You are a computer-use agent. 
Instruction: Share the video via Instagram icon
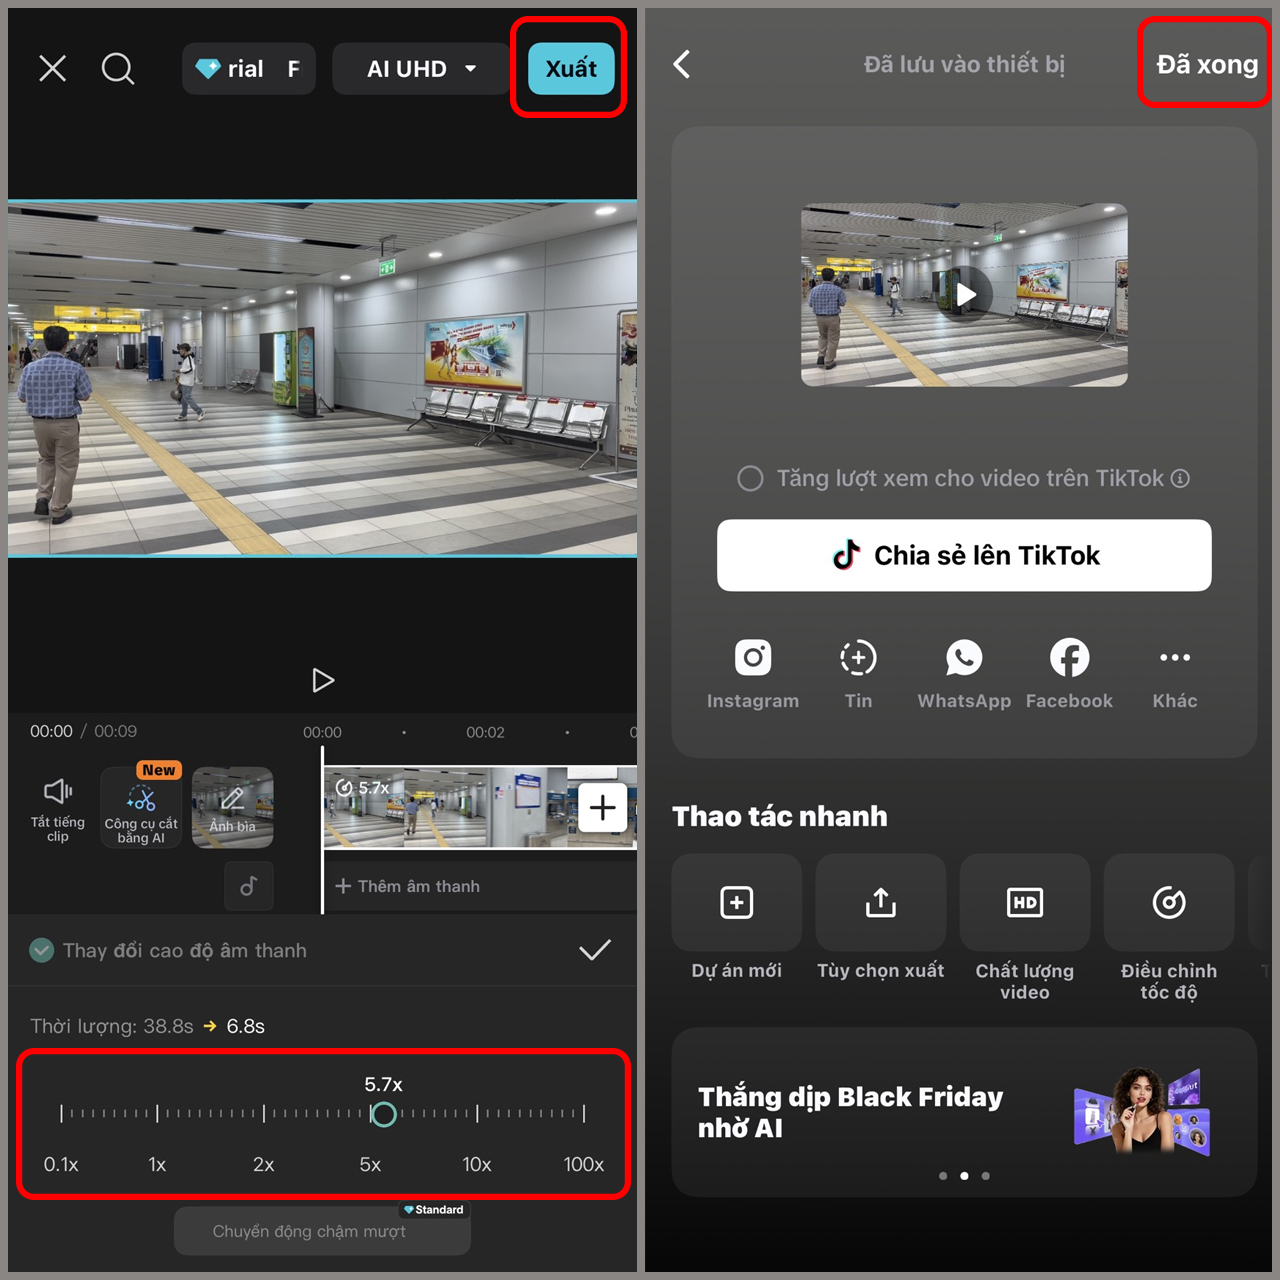[753, 658]
